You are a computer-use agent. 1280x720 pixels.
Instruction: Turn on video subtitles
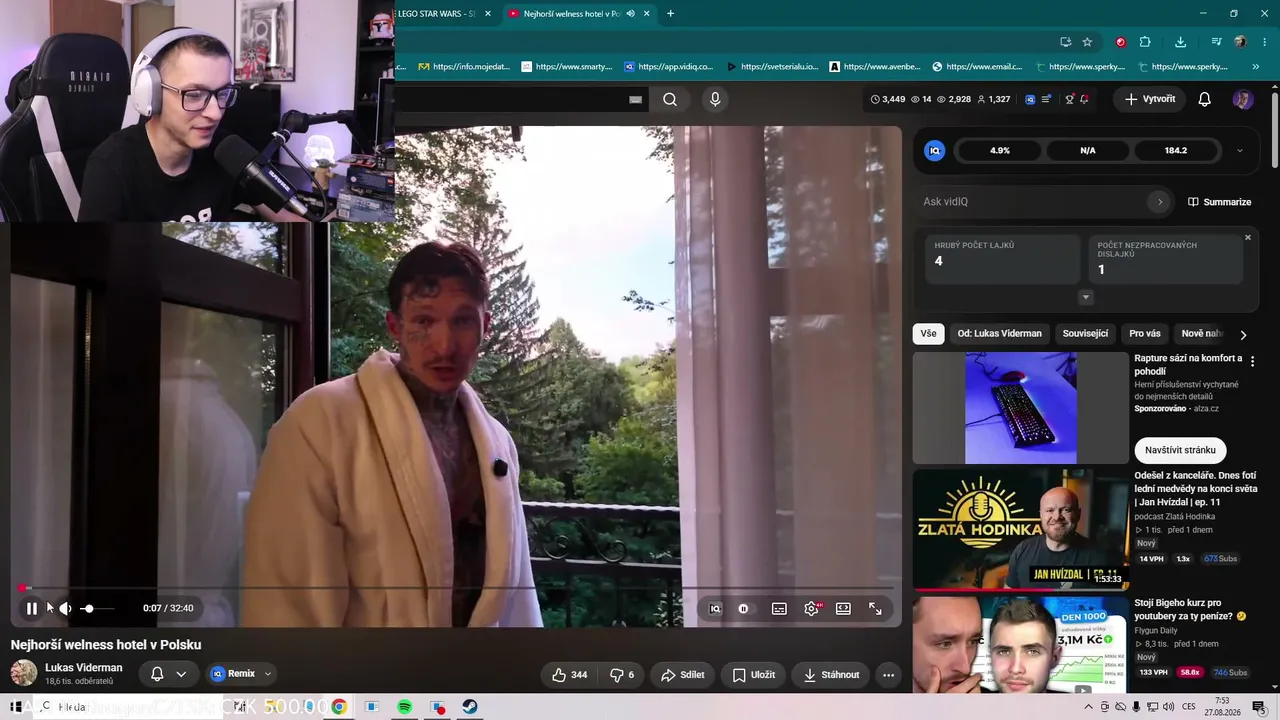click(779, 608)
